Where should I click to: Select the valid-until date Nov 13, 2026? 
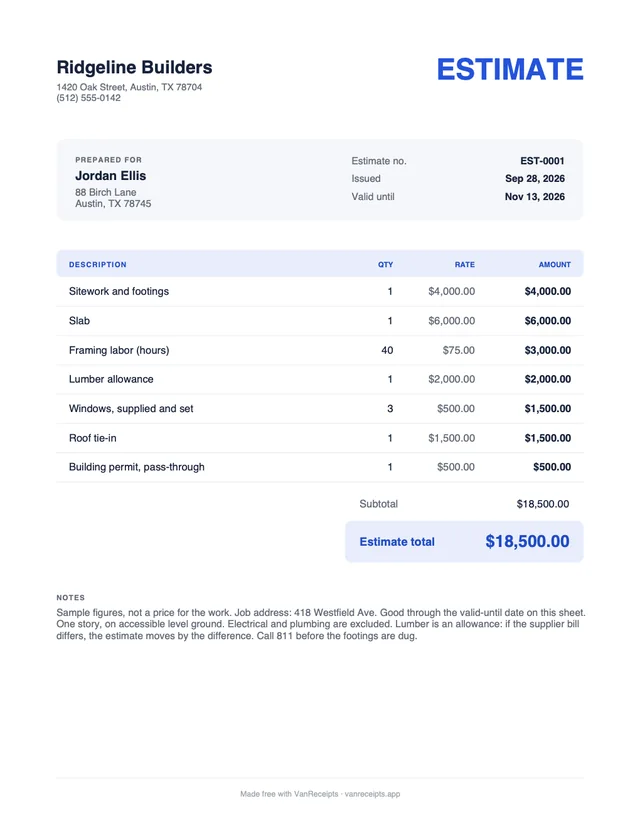(x=534, y=196)
